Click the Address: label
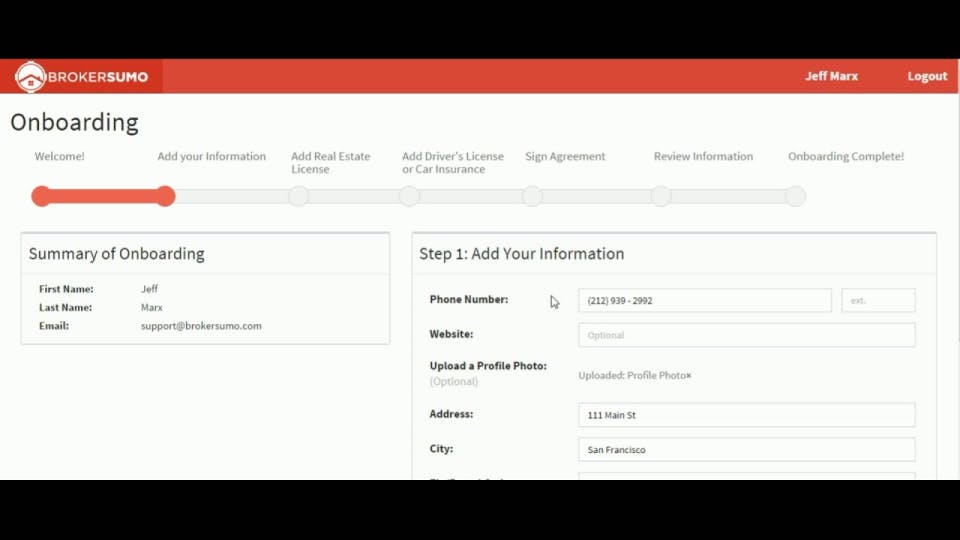960x540 pixels. (x=451, y=414)
